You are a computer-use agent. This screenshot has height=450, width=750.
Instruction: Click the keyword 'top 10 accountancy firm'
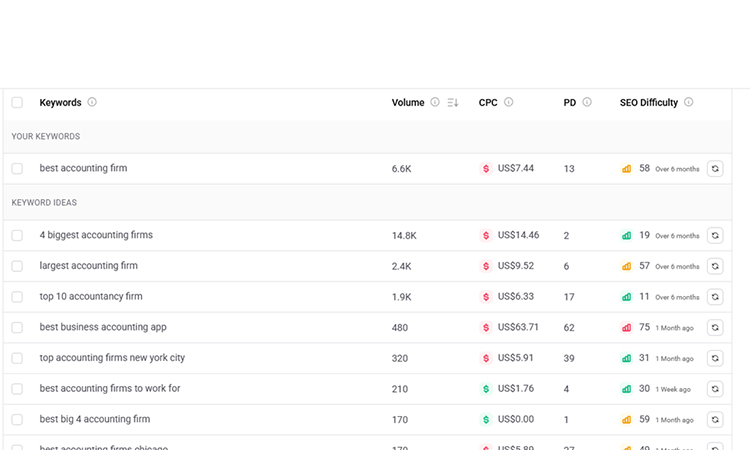(91, 296)
